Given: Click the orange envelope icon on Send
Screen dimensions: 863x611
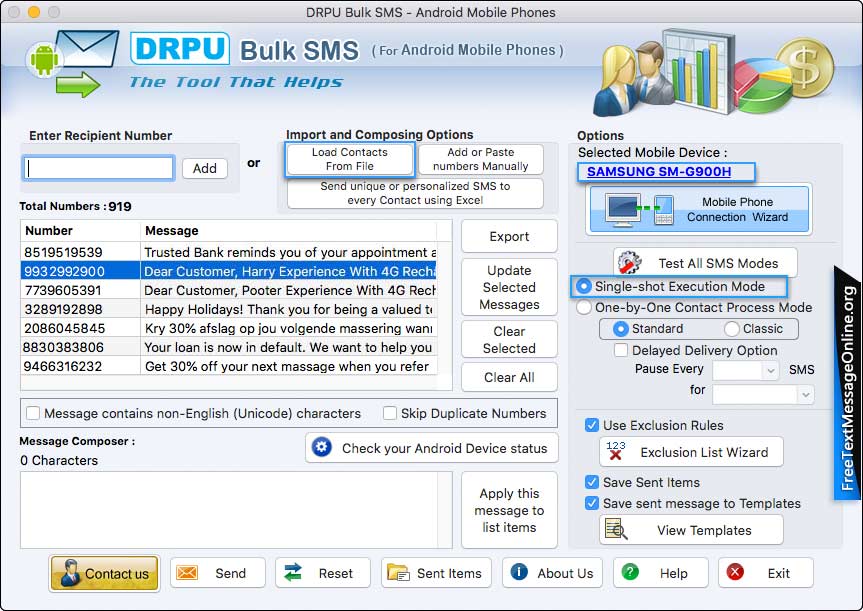Looking at the screenshot, I should coord(187,573).
